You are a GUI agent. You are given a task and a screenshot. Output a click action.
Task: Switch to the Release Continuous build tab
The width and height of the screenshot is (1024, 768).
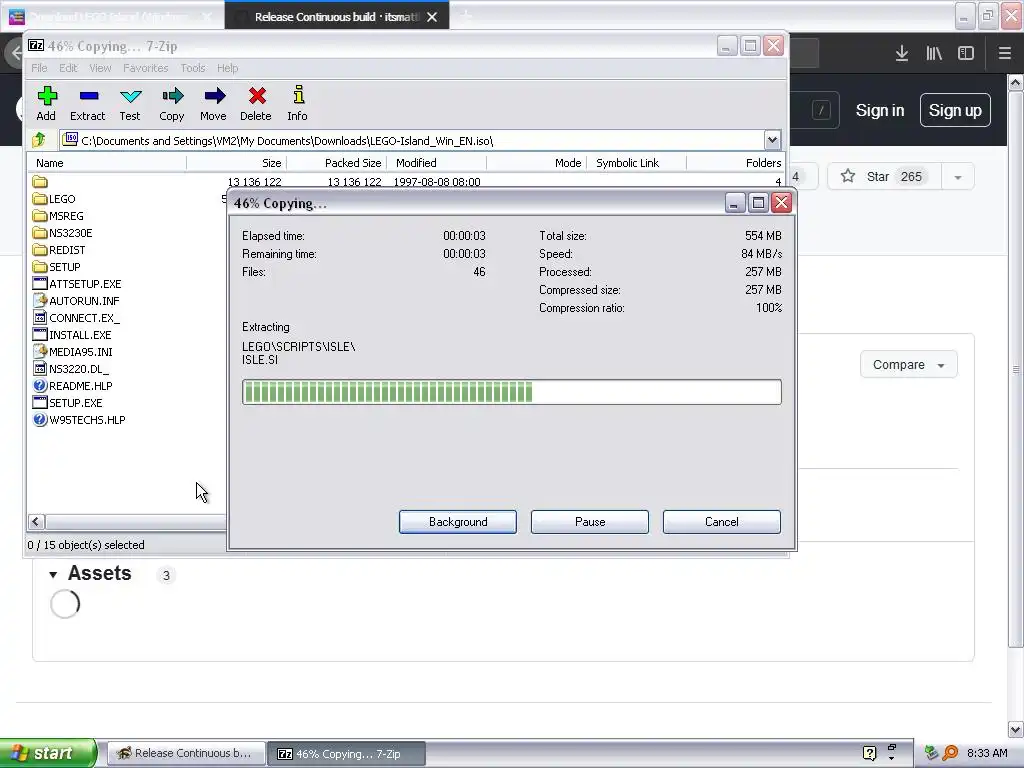[337, 17]
